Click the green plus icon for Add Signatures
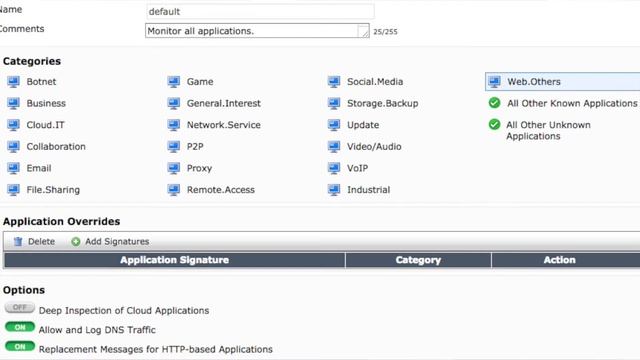This screenshot has width=640, height=360. (76, 242)
